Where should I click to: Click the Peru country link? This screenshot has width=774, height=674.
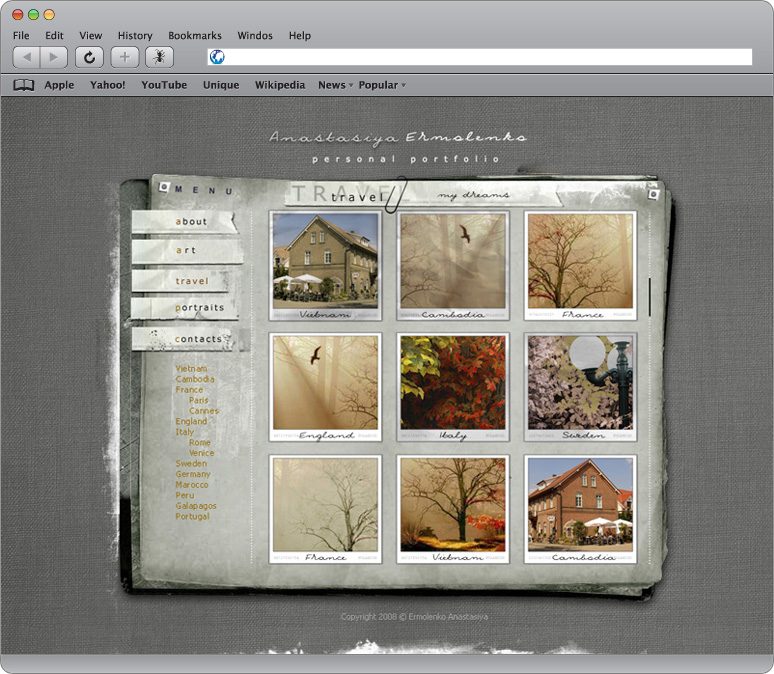click(185, 495)
